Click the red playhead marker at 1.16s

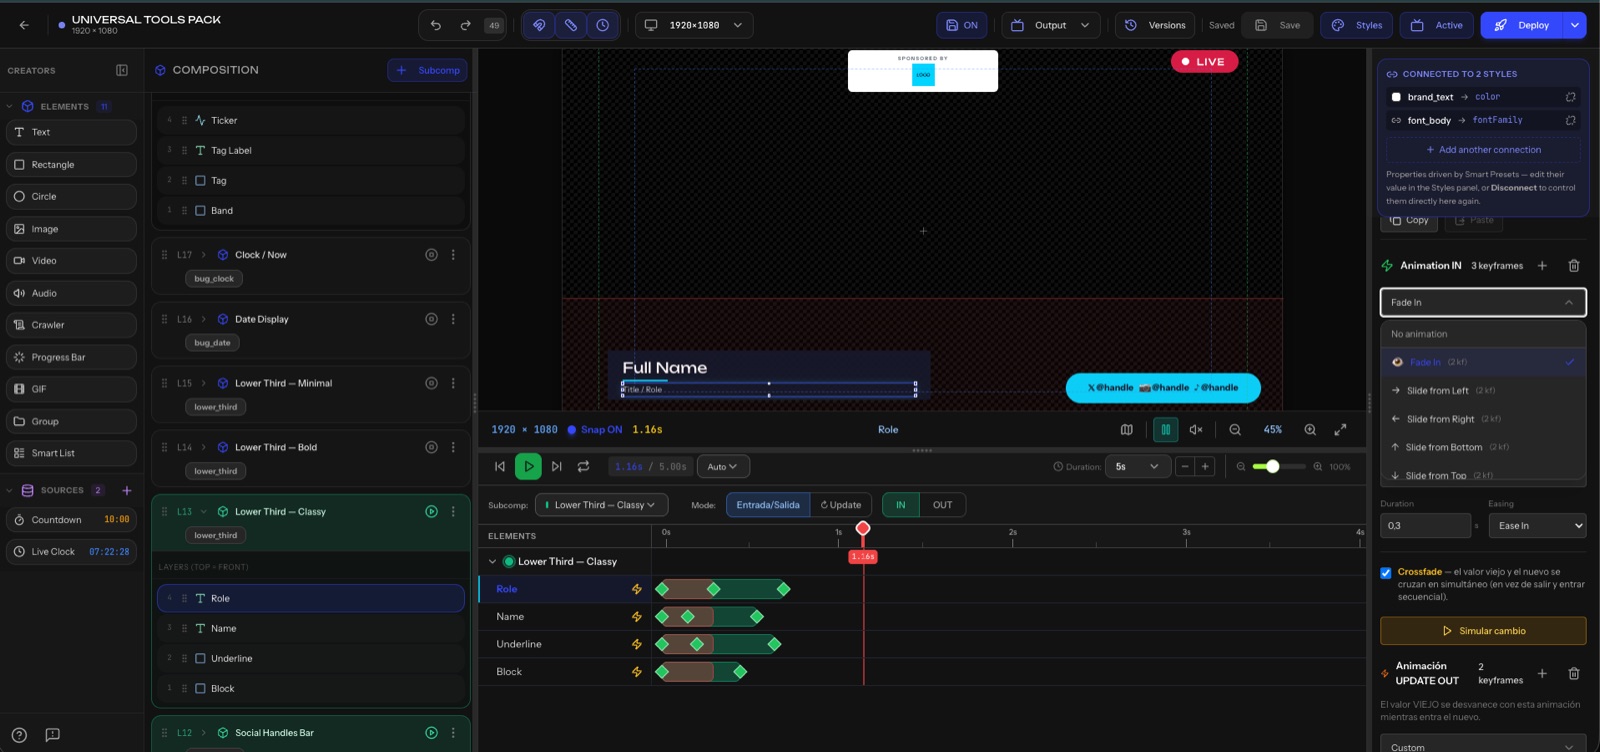pyautogui.click(x=863, y=528)
